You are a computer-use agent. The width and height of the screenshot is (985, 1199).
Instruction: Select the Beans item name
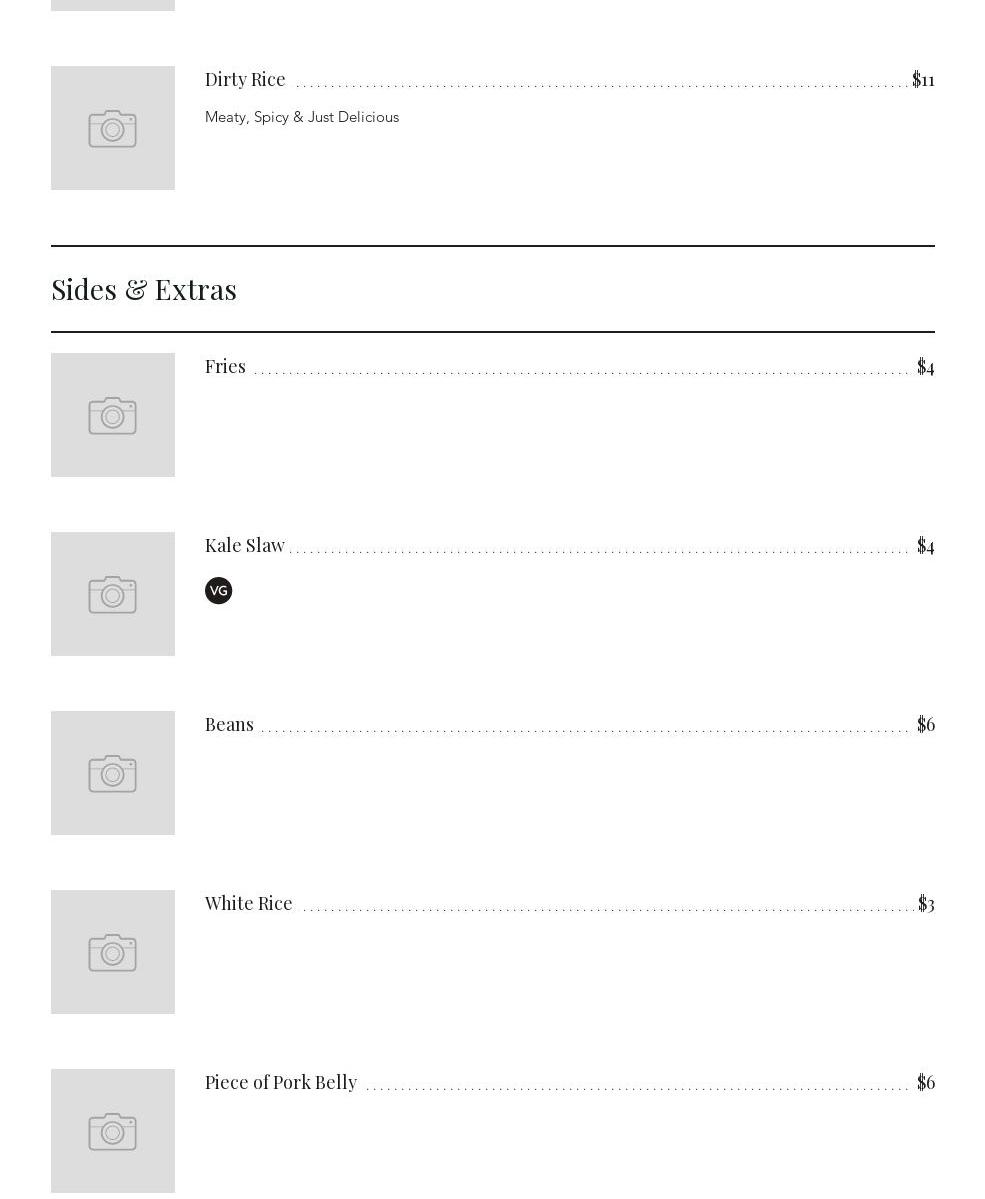pyautogui.click(x=229, y=724)
